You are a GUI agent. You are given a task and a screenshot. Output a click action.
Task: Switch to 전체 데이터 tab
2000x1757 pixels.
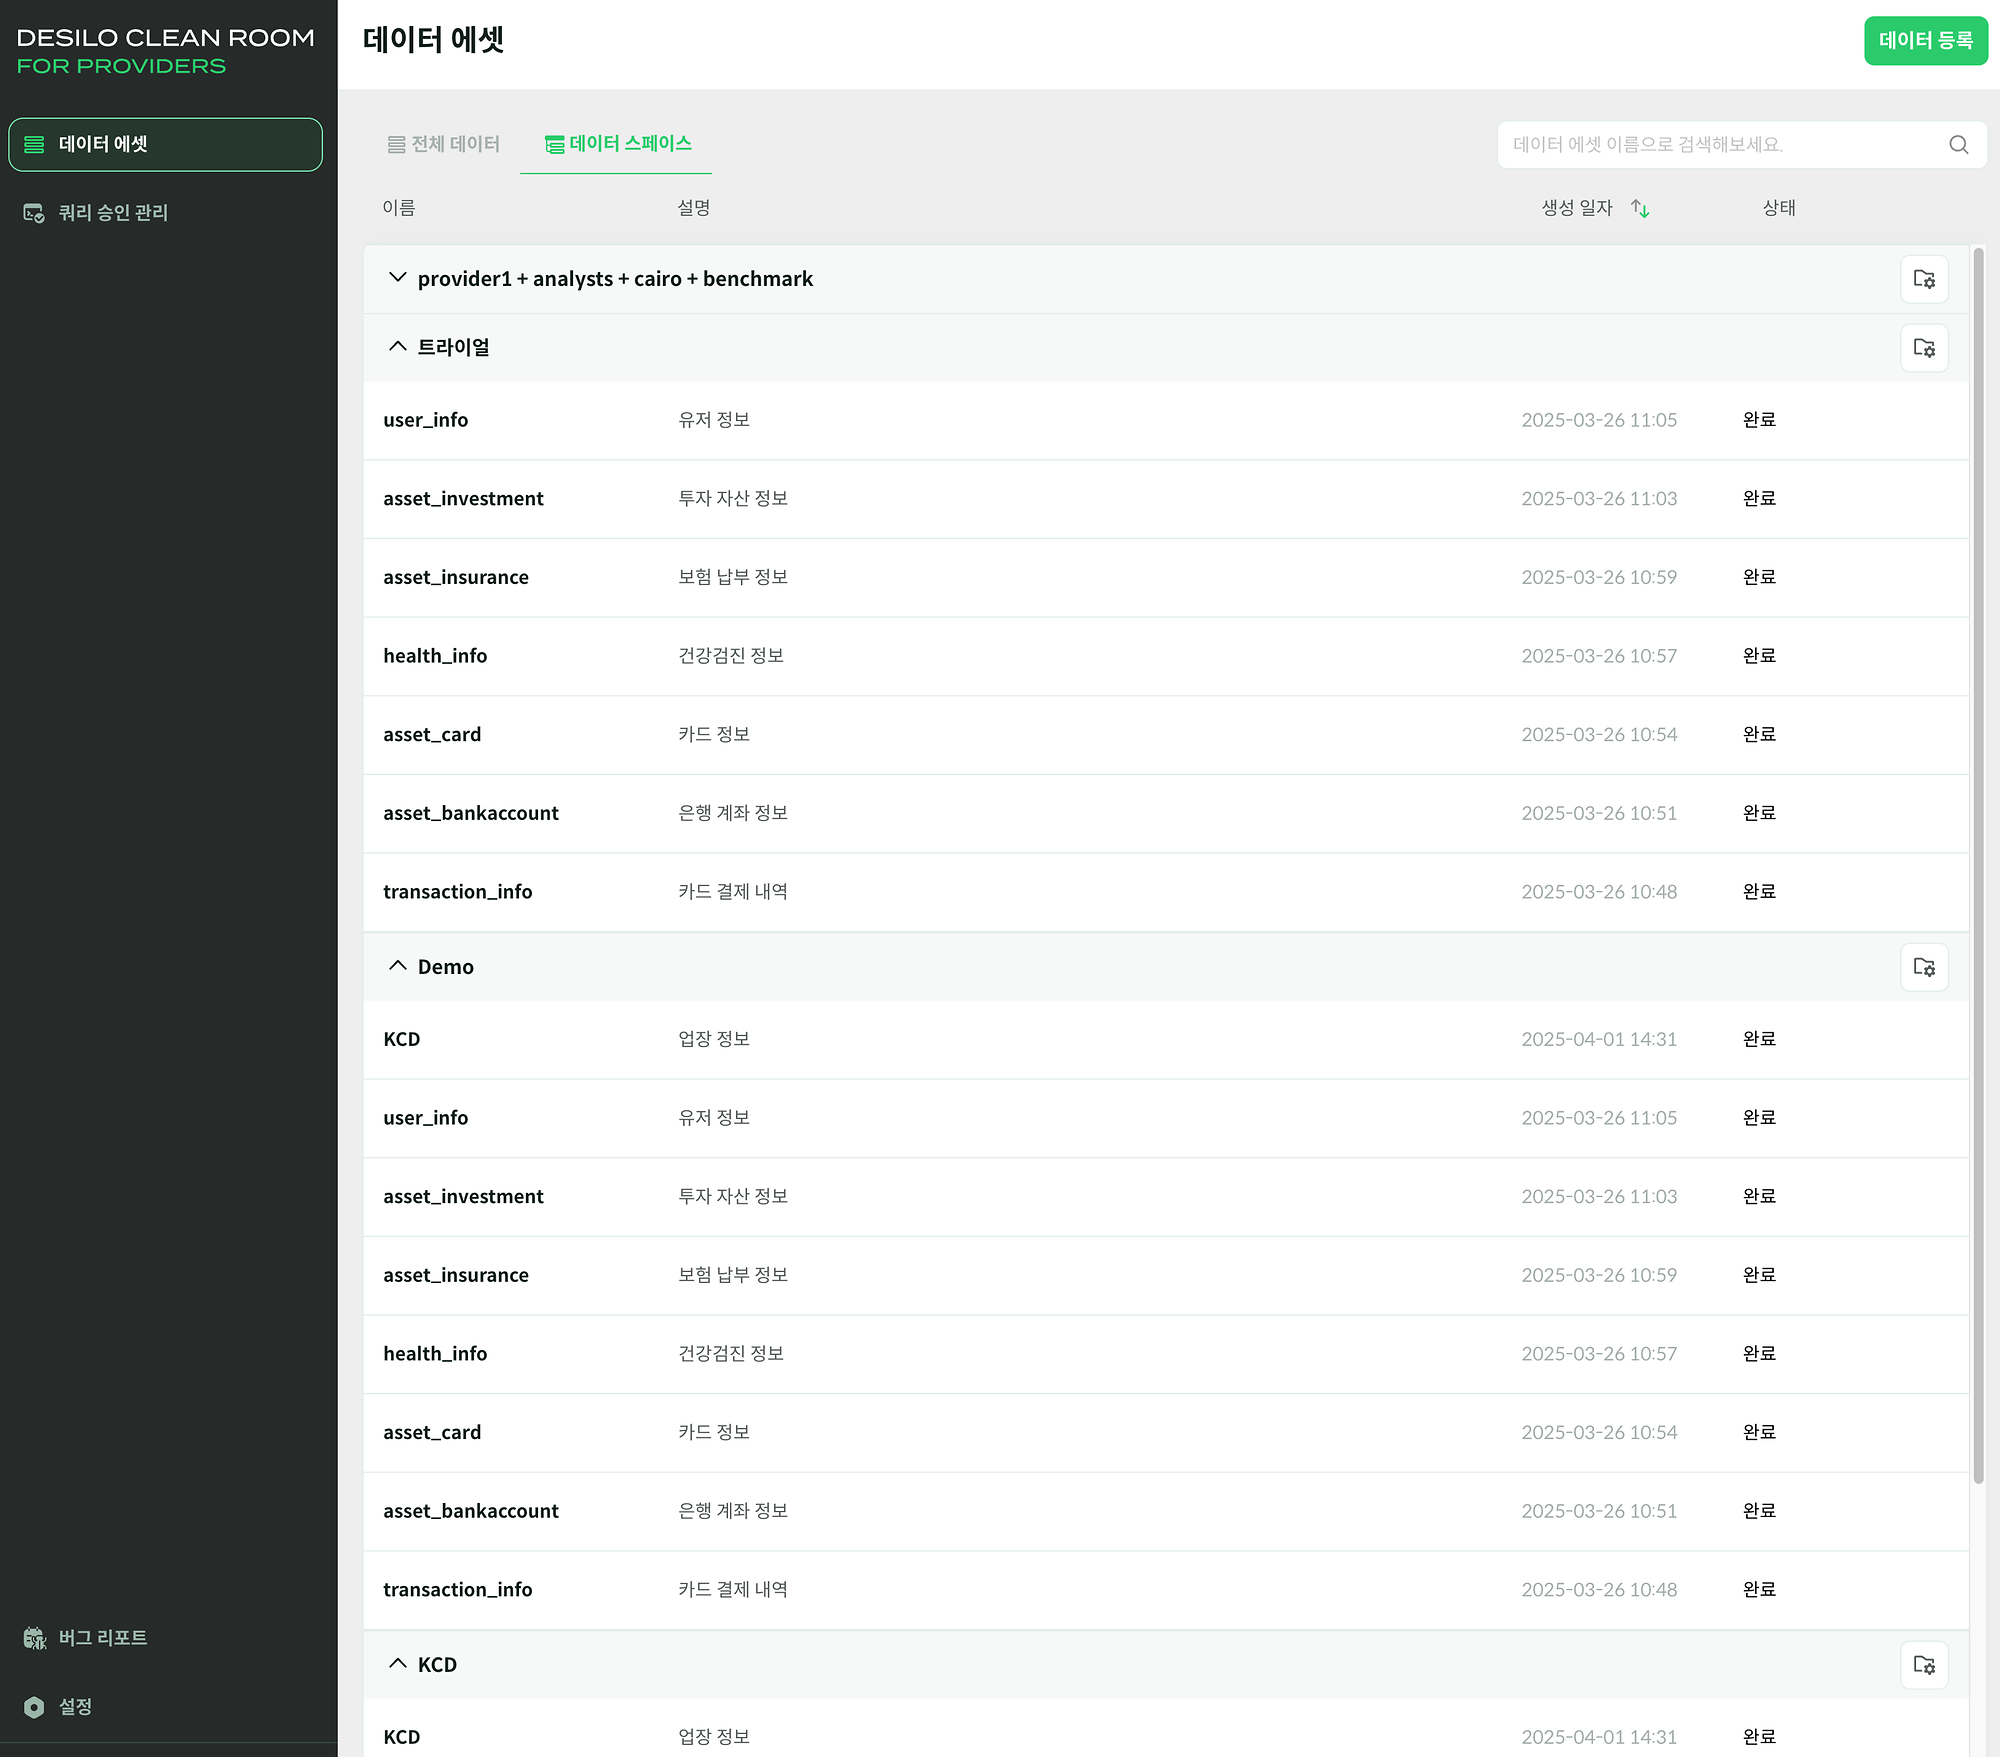pyautogui.click(x=444, y=144)
